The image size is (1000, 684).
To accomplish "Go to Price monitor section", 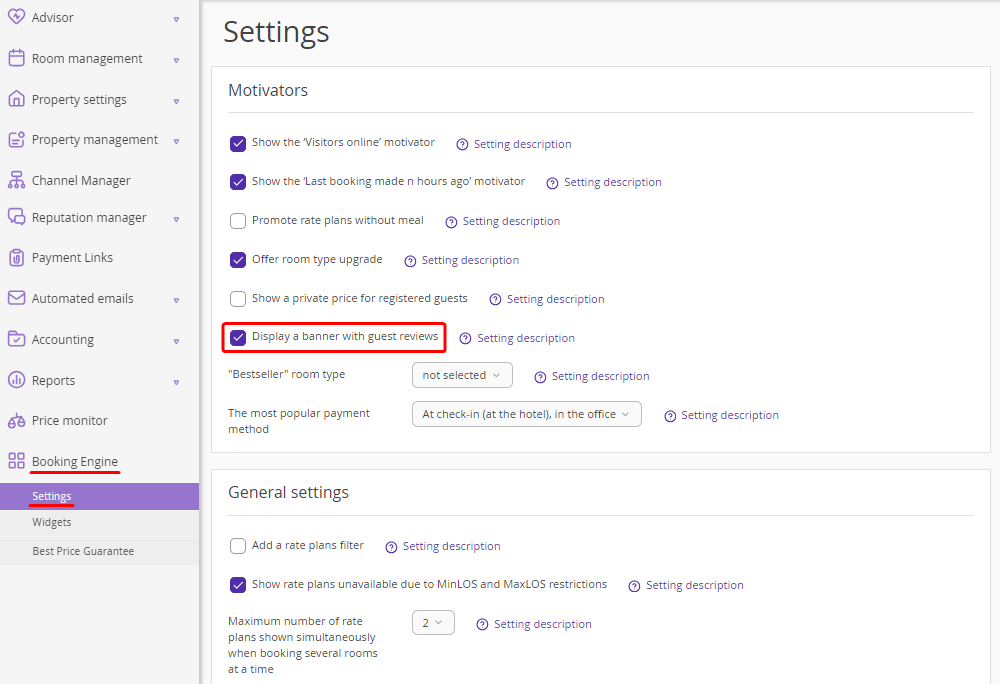I will click(70, 421).
